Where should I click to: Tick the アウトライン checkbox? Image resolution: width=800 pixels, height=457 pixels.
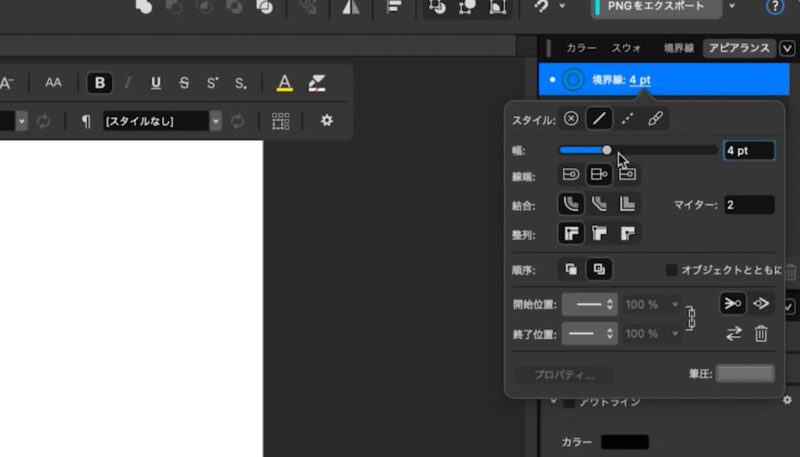point(568,402)
